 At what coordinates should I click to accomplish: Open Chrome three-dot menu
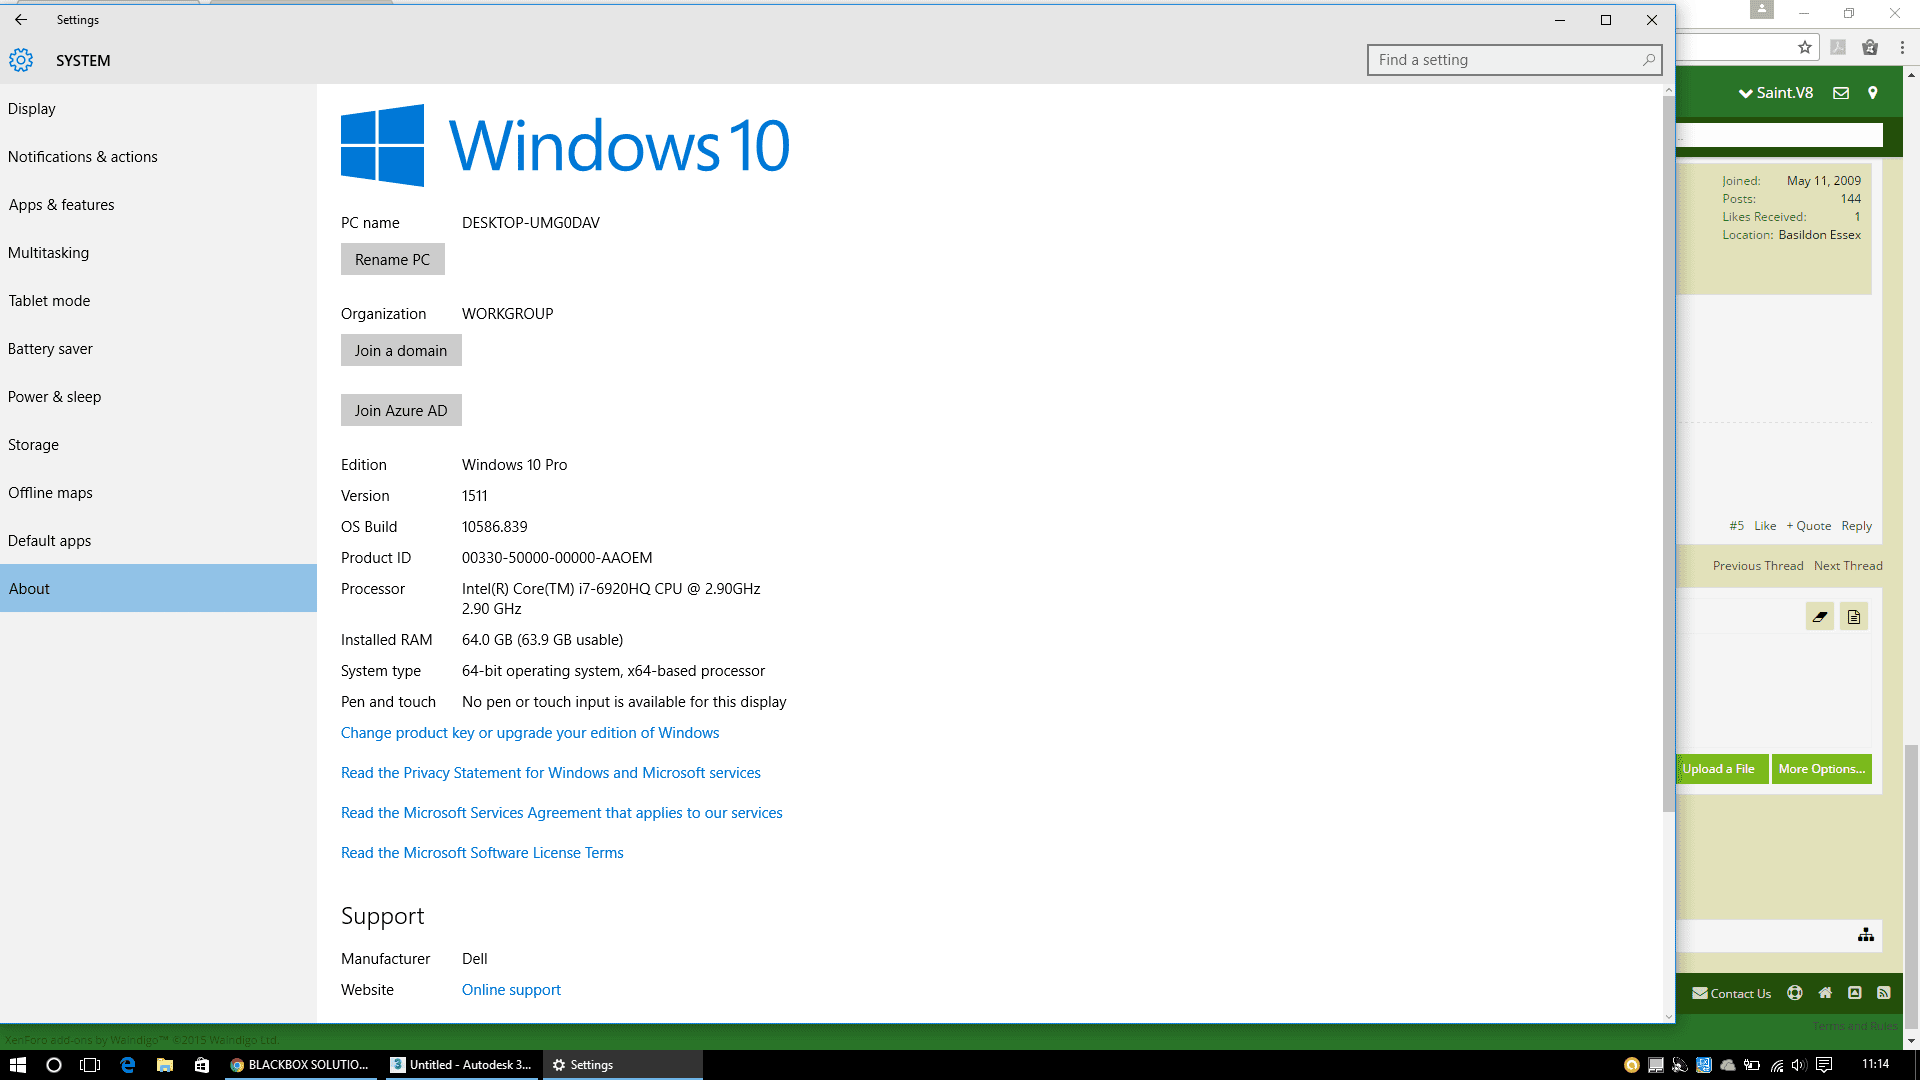[1902, 47]
